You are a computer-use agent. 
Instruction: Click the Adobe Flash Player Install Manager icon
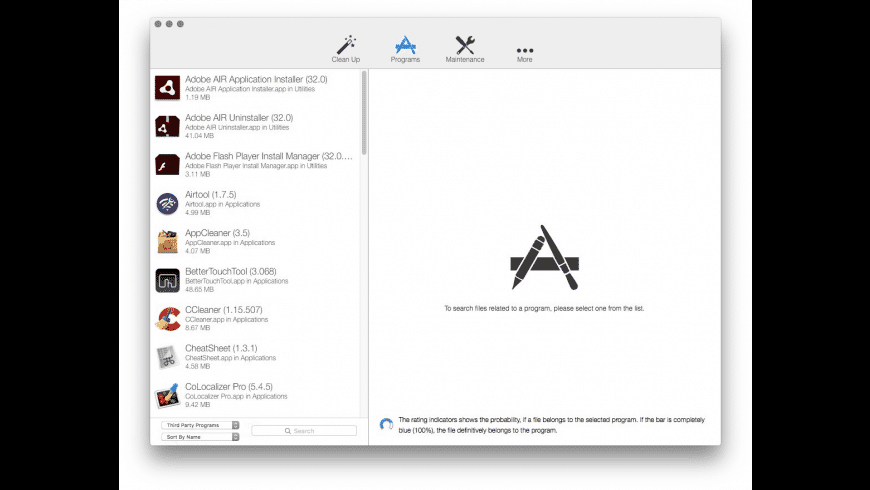pyautogui.click(x=167, y=164)
